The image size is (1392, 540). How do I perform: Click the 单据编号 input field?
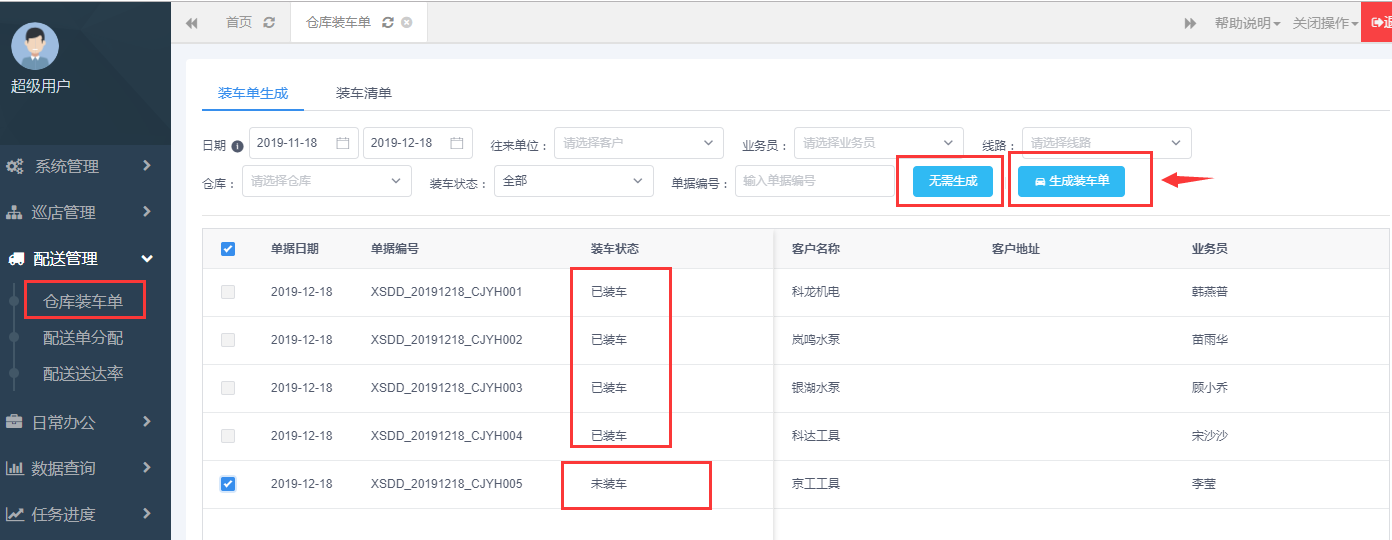[814, 181]
